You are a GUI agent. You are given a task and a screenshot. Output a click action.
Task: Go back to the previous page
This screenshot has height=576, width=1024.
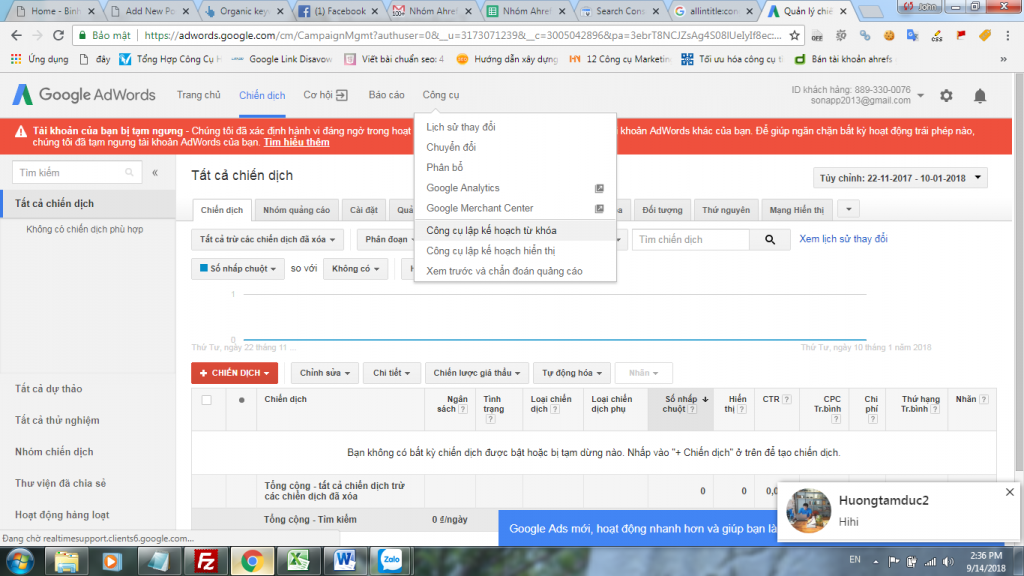[16, 35]
